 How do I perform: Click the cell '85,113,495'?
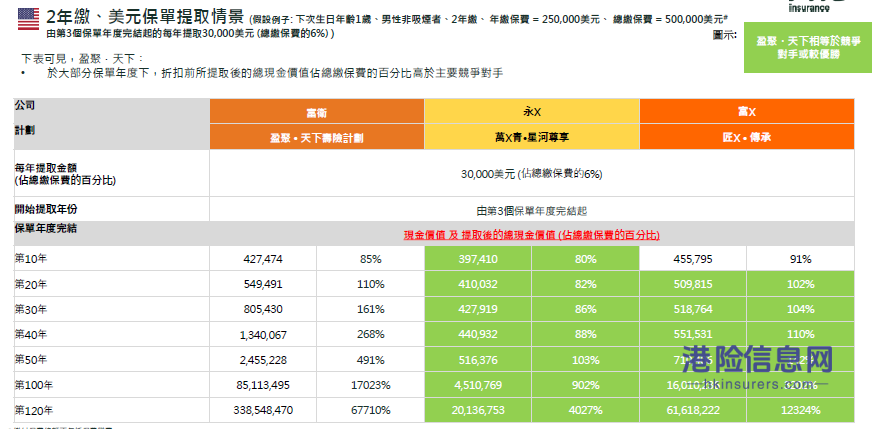pyautogui.click(x=263, y=384)
